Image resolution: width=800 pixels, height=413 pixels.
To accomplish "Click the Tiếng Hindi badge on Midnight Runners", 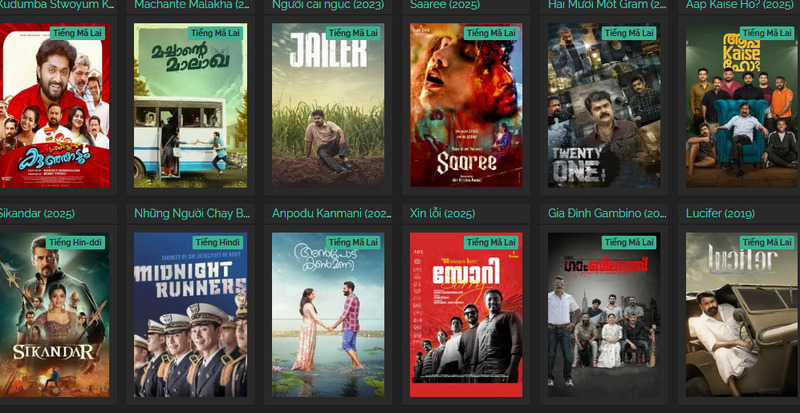I will click(x=218, y=242).
